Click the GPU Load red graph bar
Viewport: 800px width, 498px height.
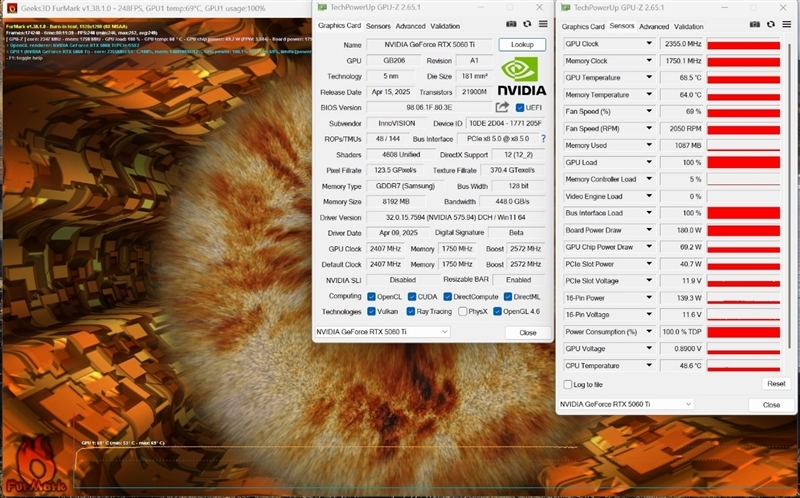click(x=743, y=162)
